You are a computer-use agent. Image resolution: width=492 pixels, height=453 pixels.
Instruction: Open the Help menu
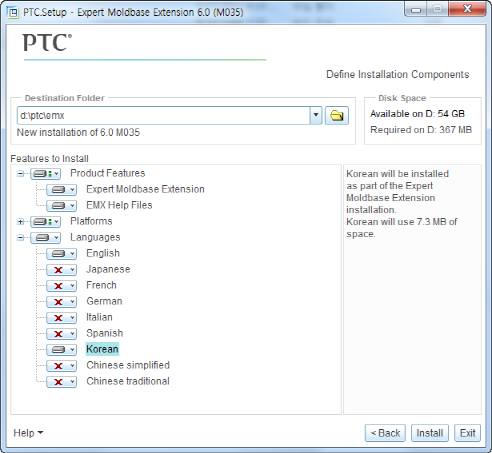point(28,433)
